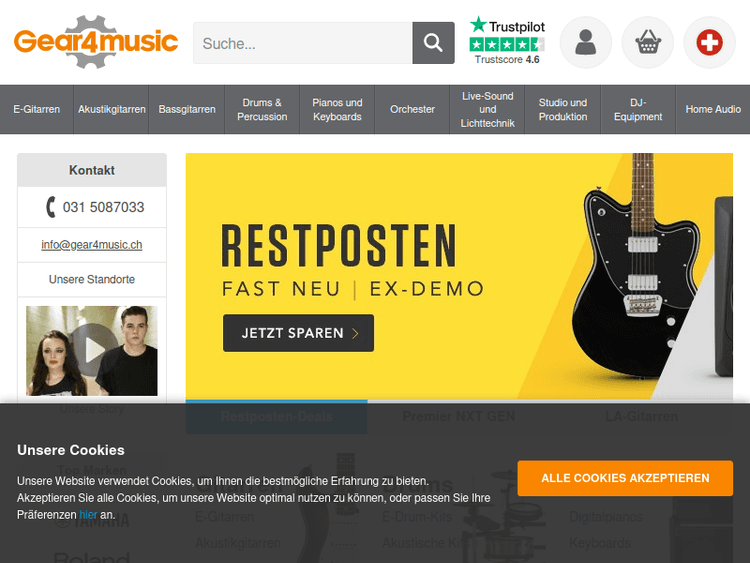Screen dimensions: 750x563
Task: Click the Gear4music logo
Action: tap(96, 42)
